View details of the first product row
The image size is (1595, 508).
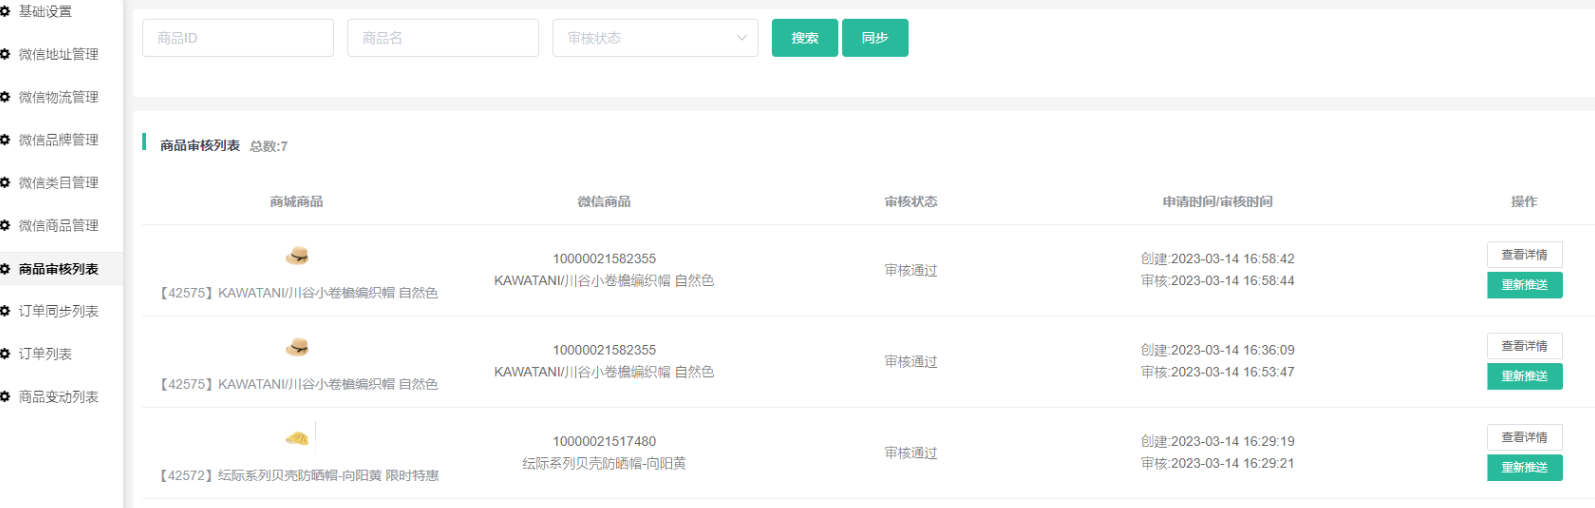click(1523, 255)
